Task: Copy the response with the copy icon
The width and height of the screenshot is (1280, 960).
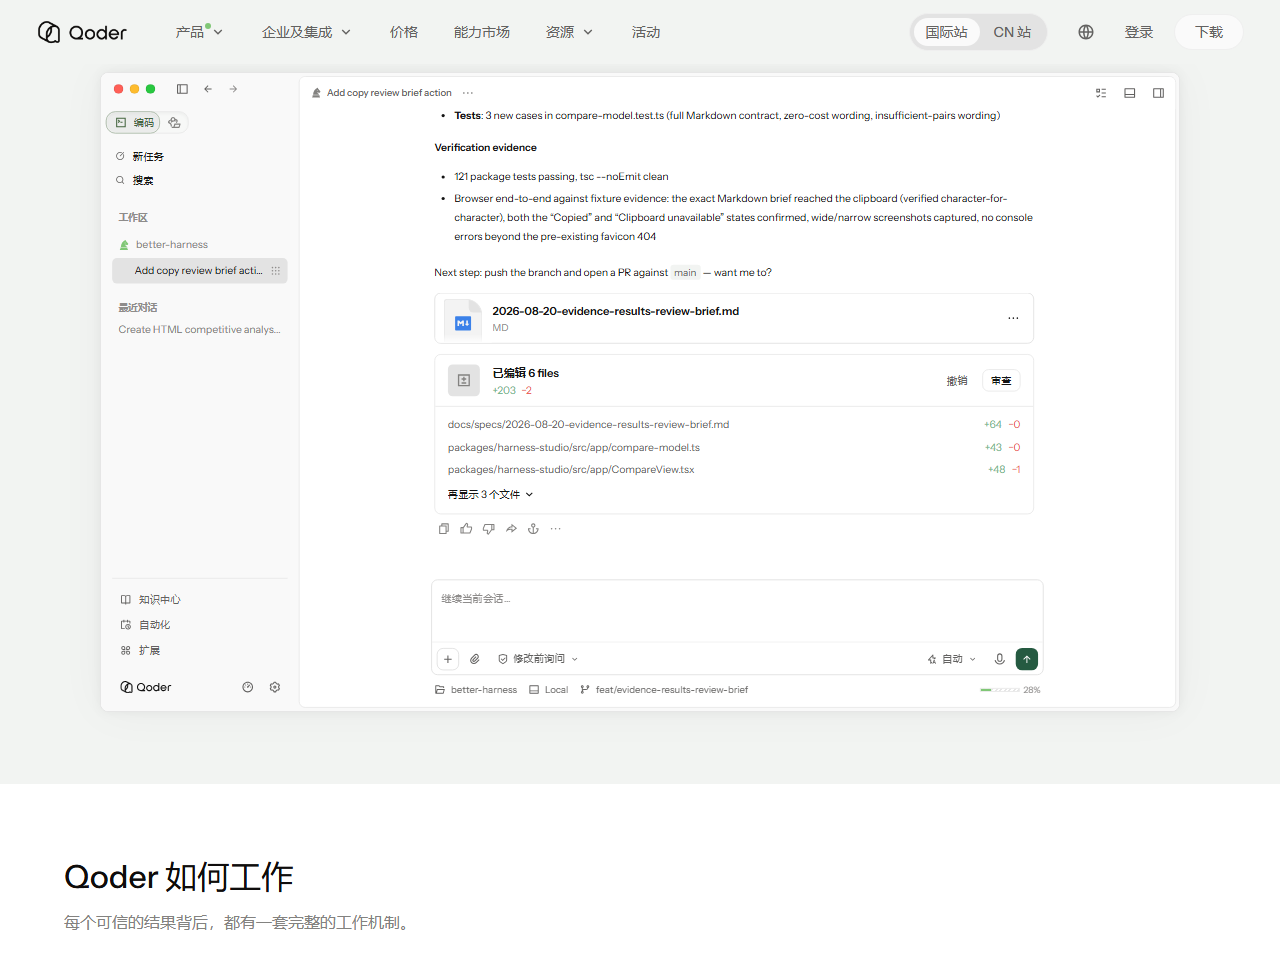Action: click(444, 529)
